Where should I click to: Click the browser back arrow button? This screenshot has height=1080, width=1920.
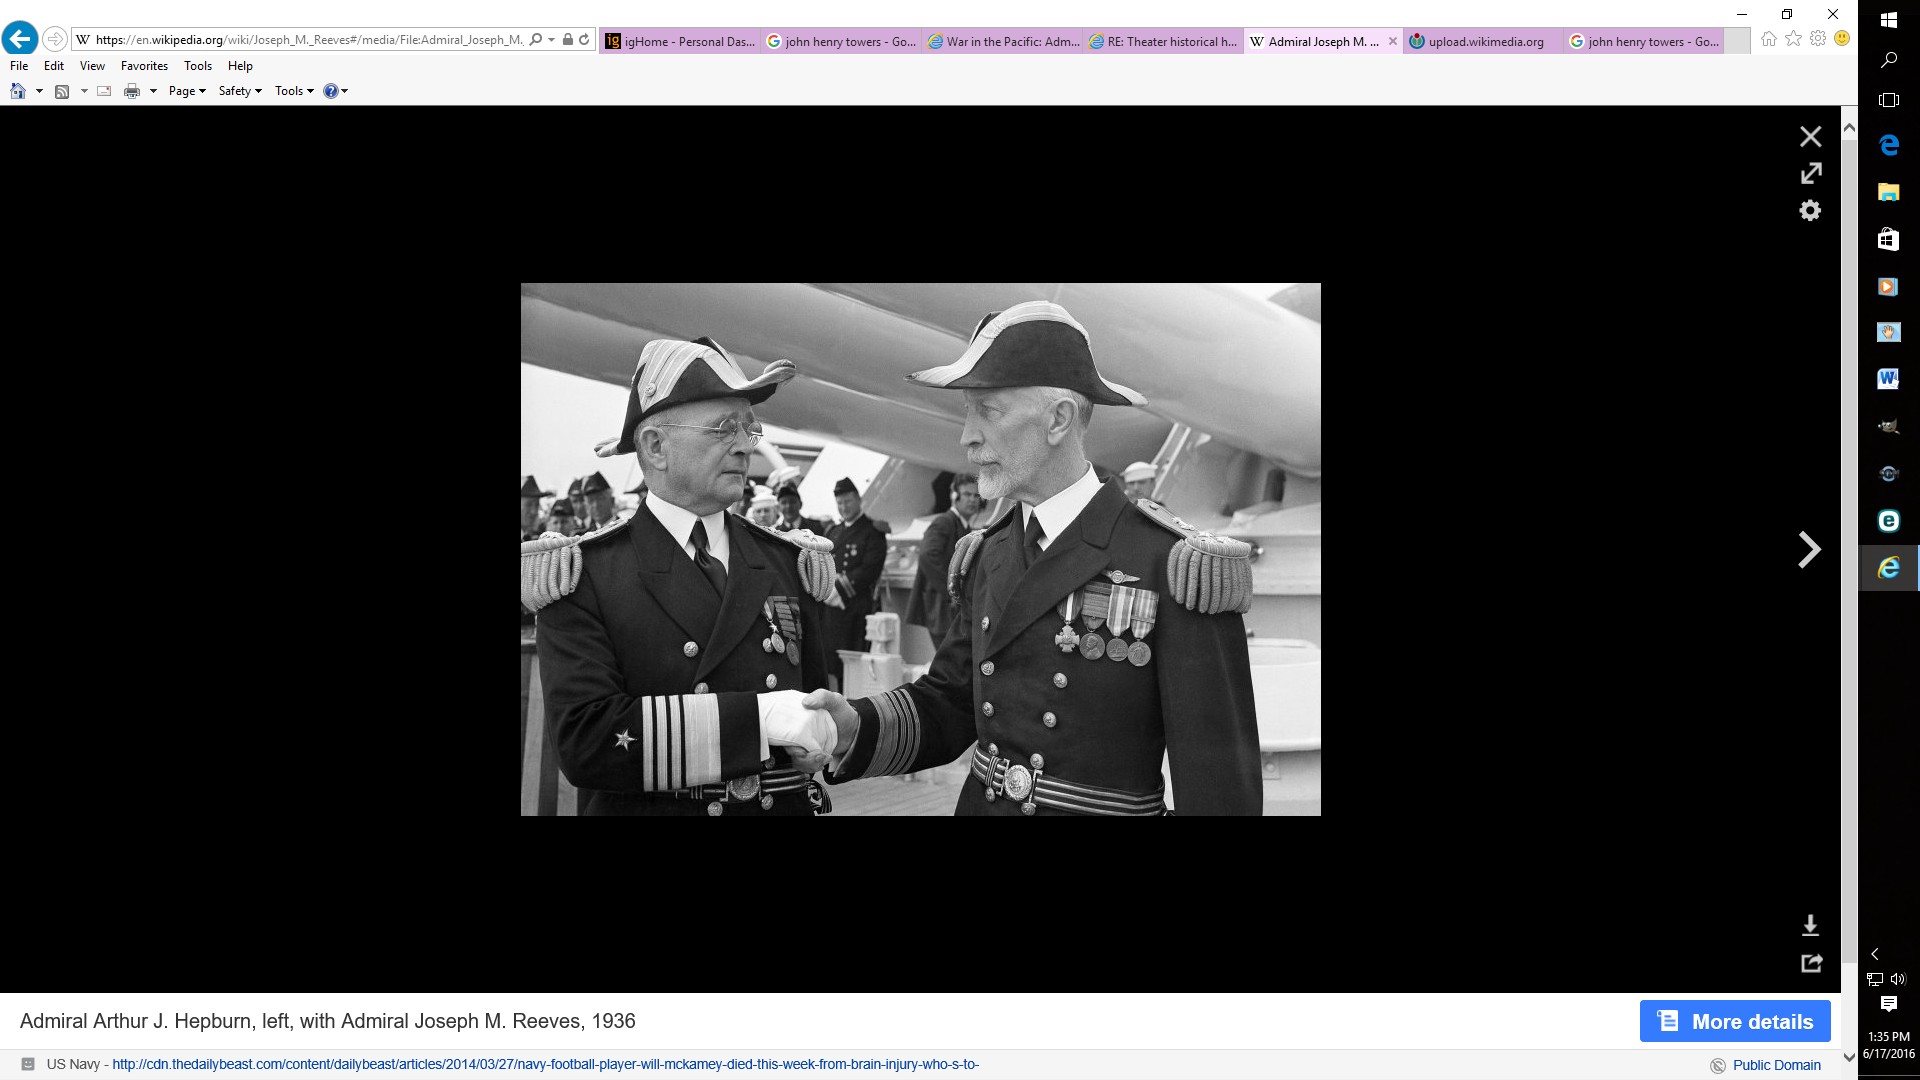(20, 39)
